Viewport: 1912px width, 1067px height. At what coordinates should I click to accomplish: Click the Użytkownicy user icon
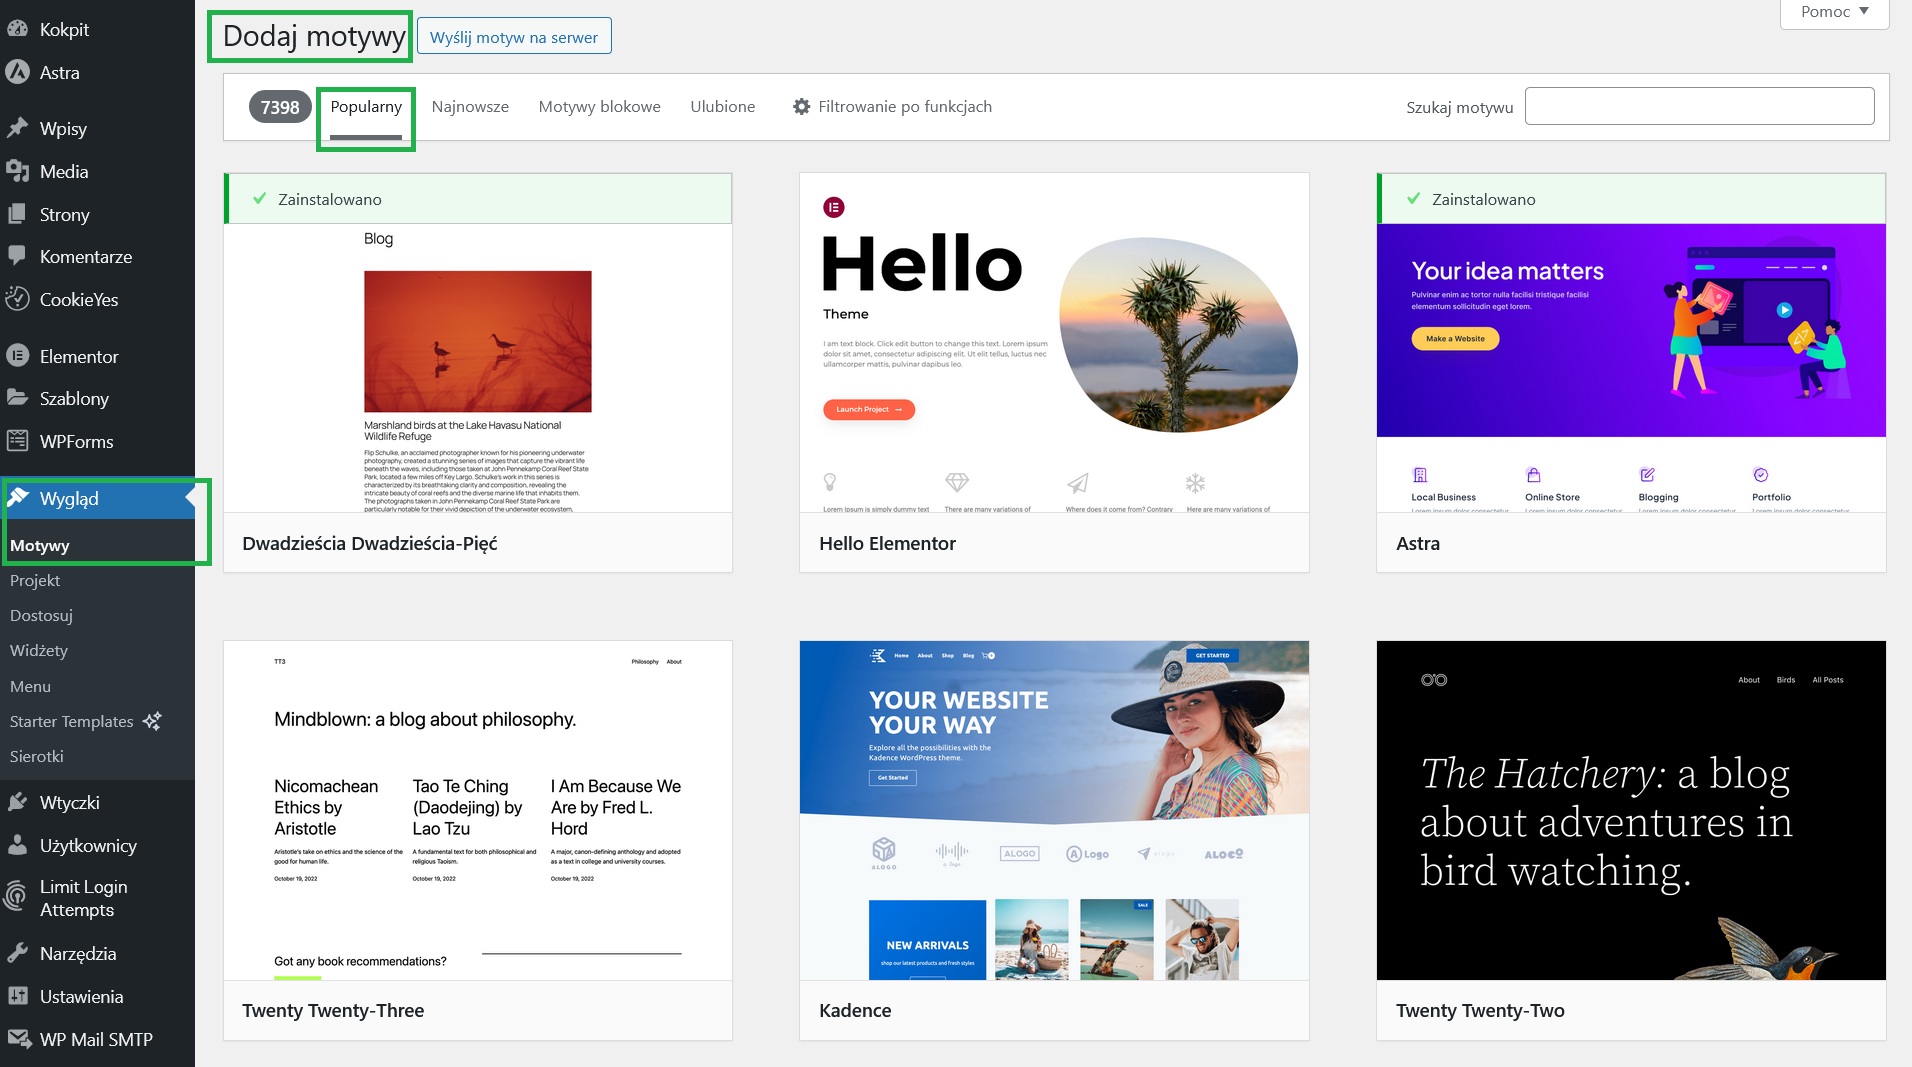pyautogui.click(x=17, y=845)
